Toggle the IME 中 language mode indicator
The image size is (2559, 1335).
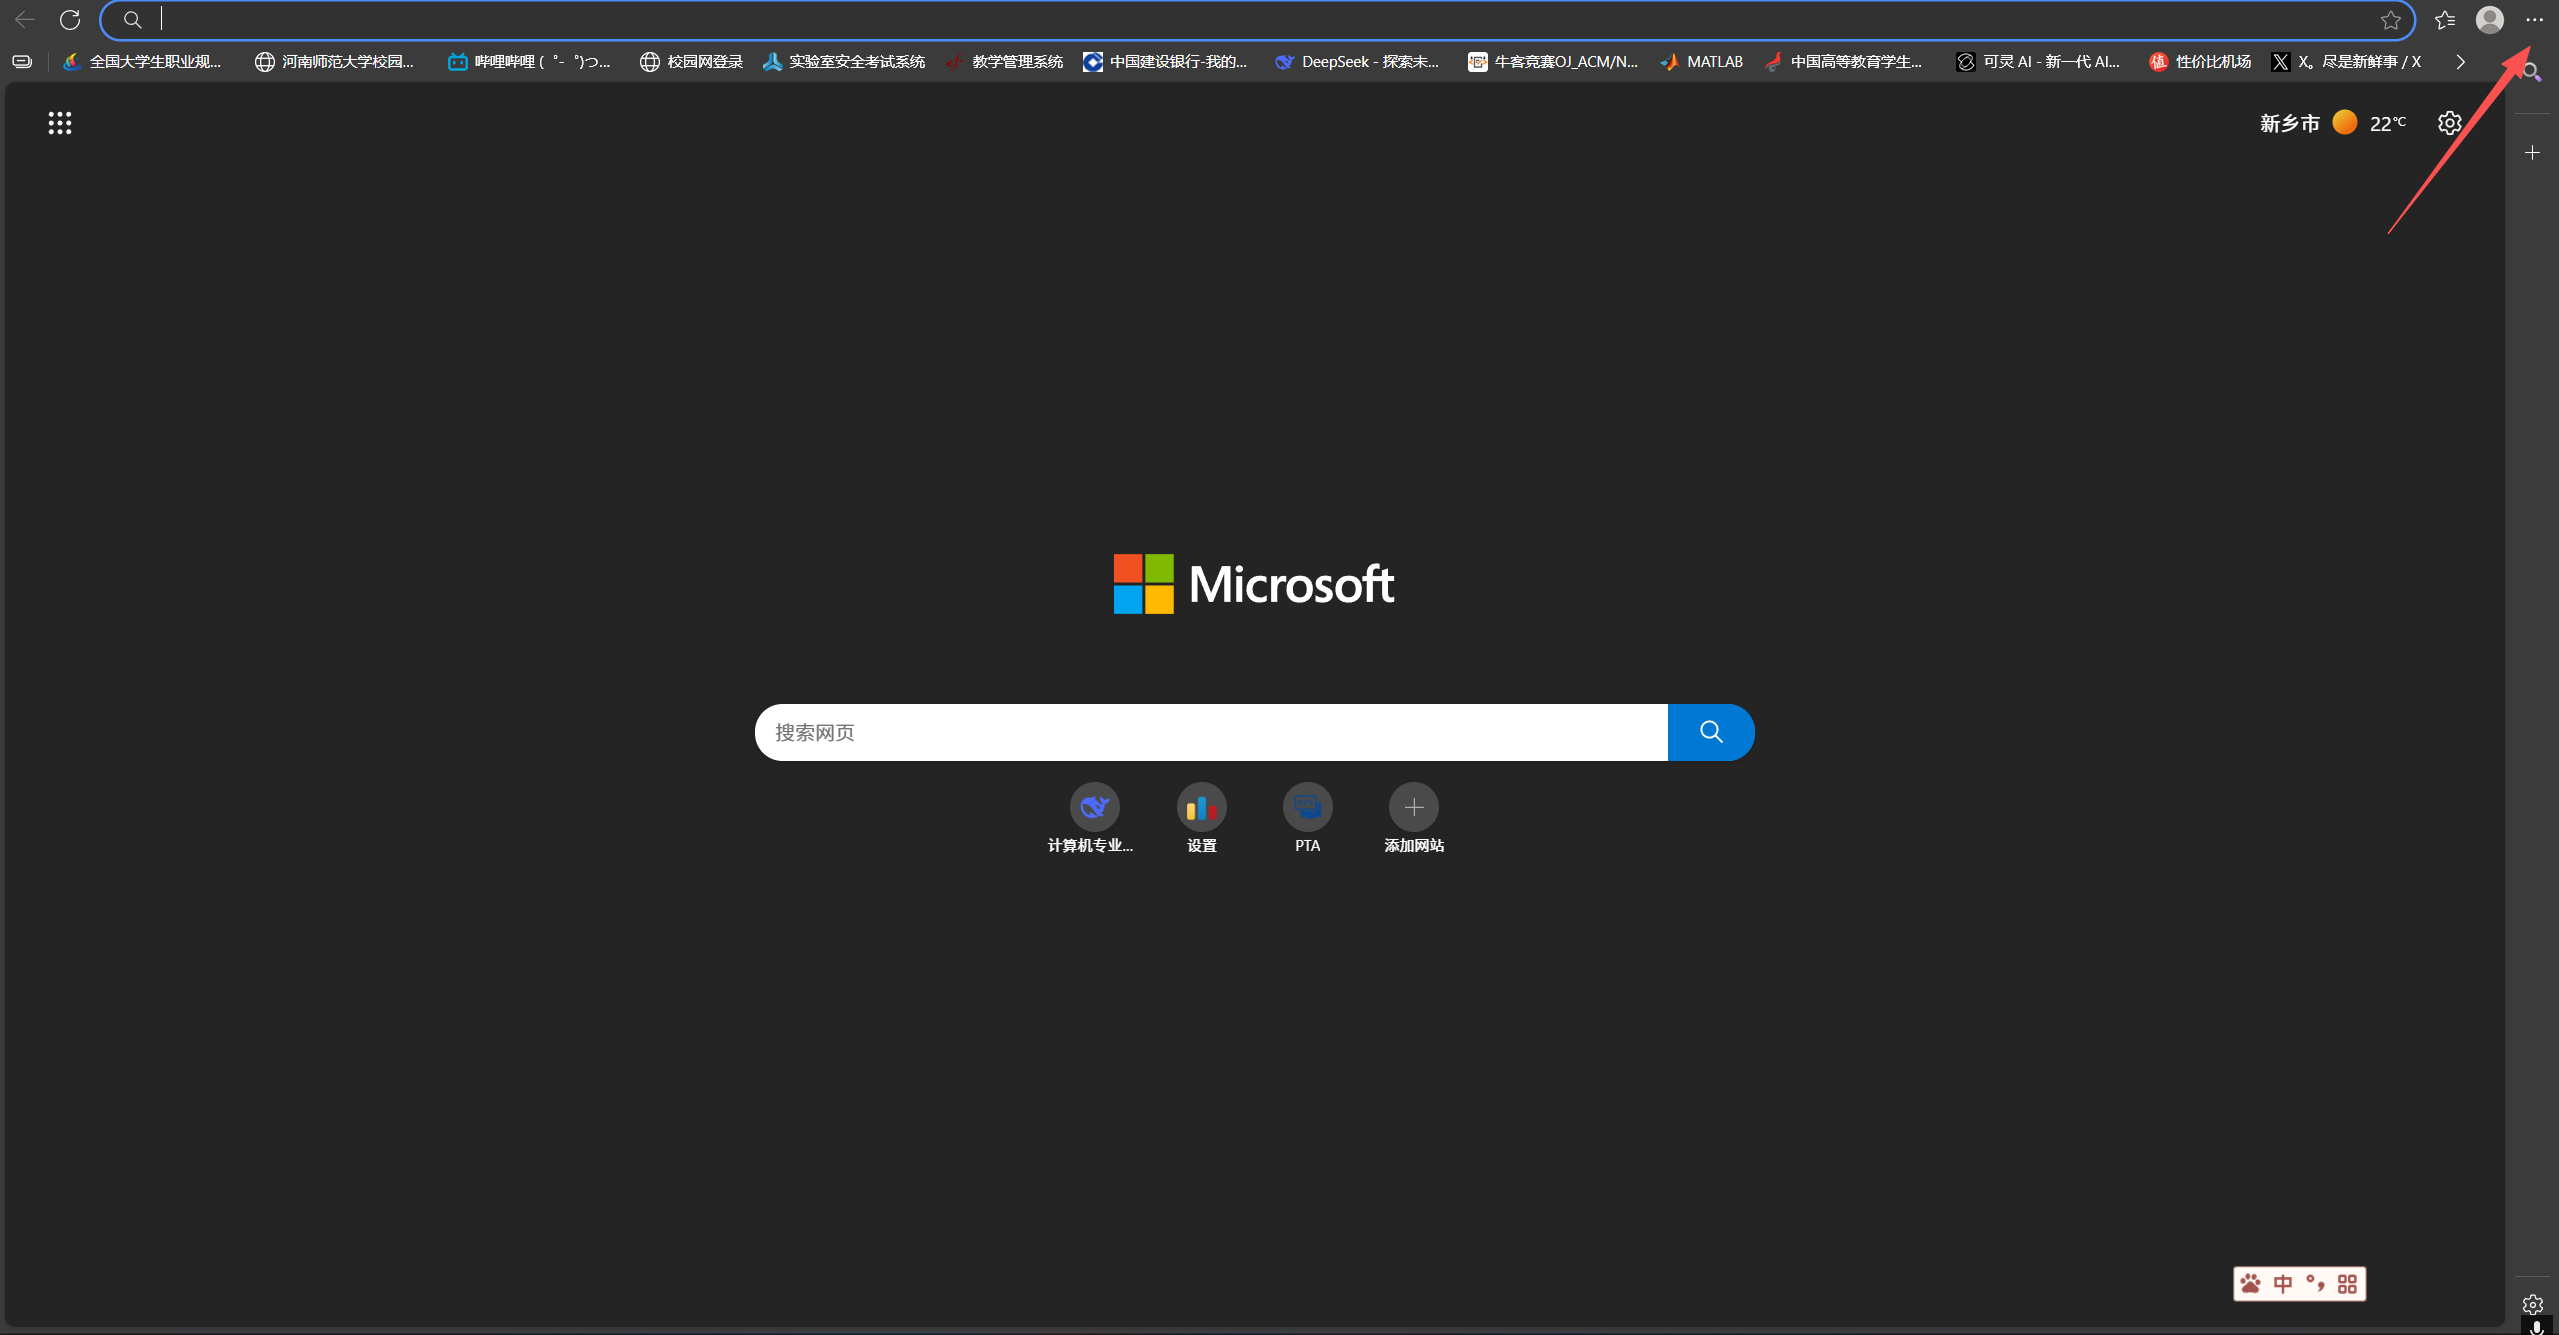tap(2283, 1284)
